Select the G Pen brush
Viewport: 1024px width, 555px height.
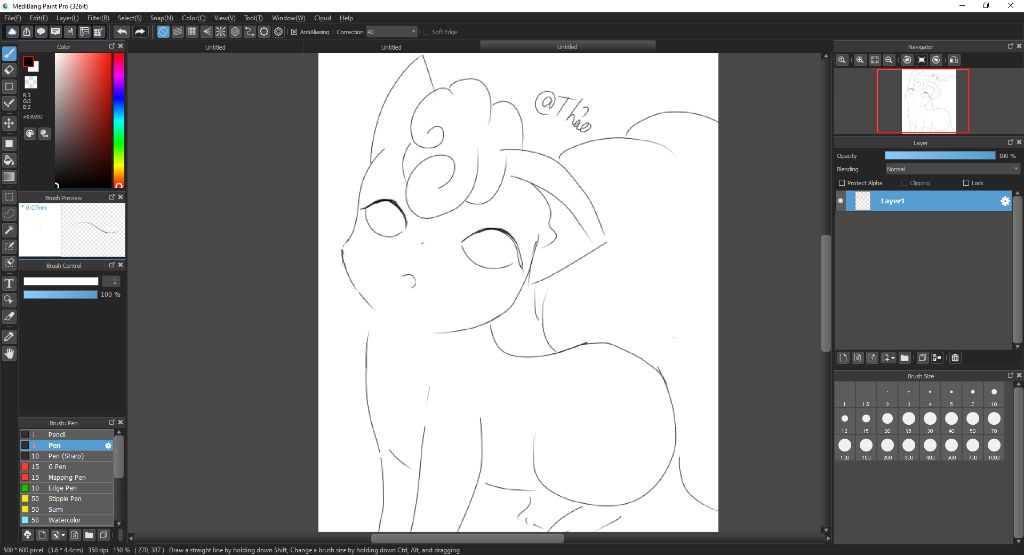(x=67, y=466)
